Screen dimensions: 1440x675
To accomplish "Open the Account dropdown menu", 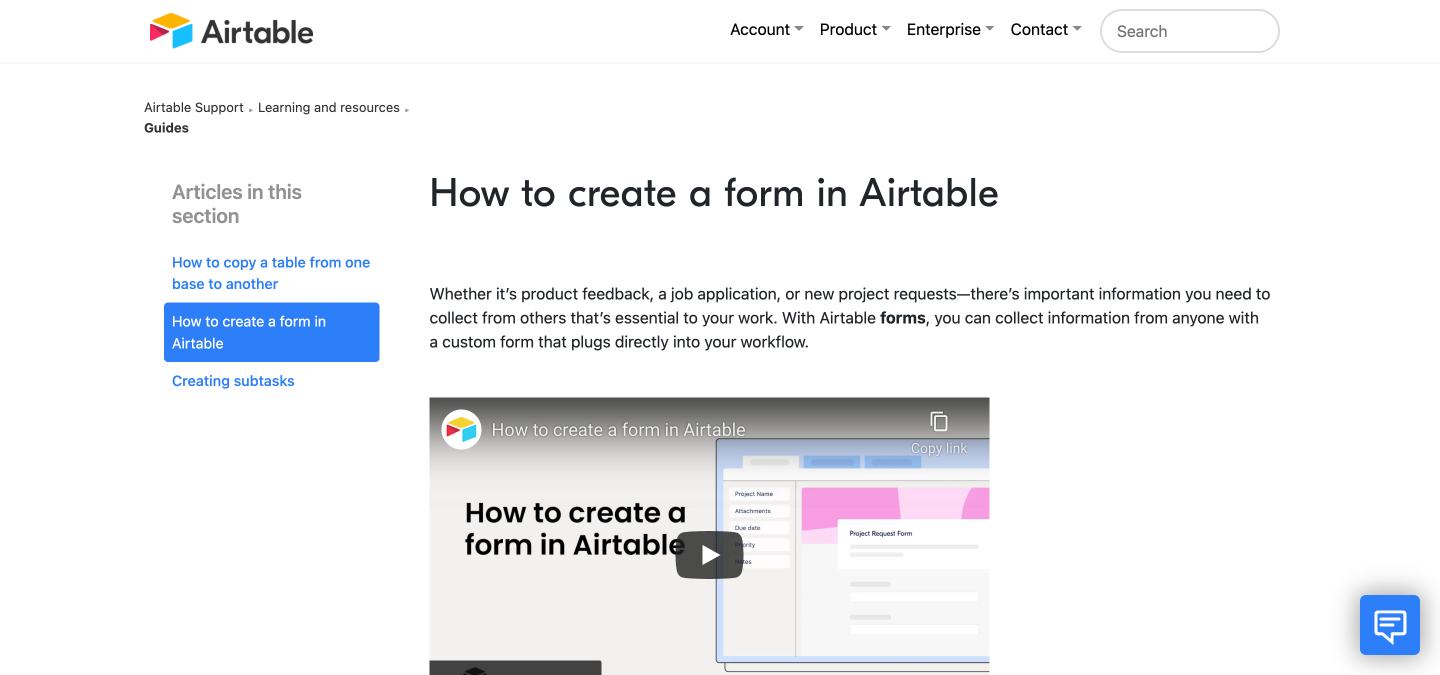I will click(x=766, y=30).
